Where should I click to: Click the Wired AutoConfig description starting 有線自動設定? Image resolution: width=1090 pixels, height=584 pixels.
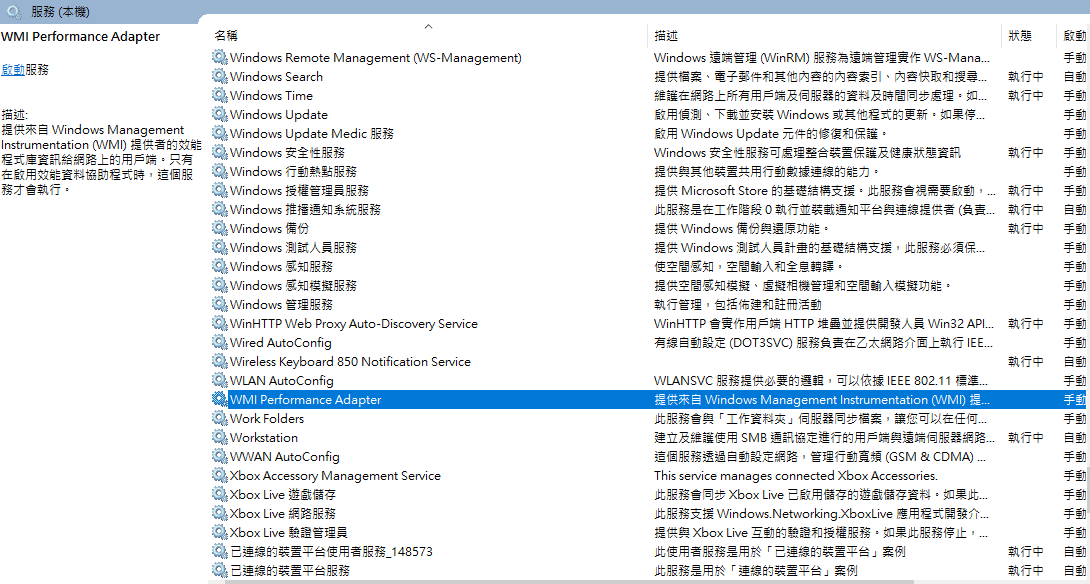[823, 343]
